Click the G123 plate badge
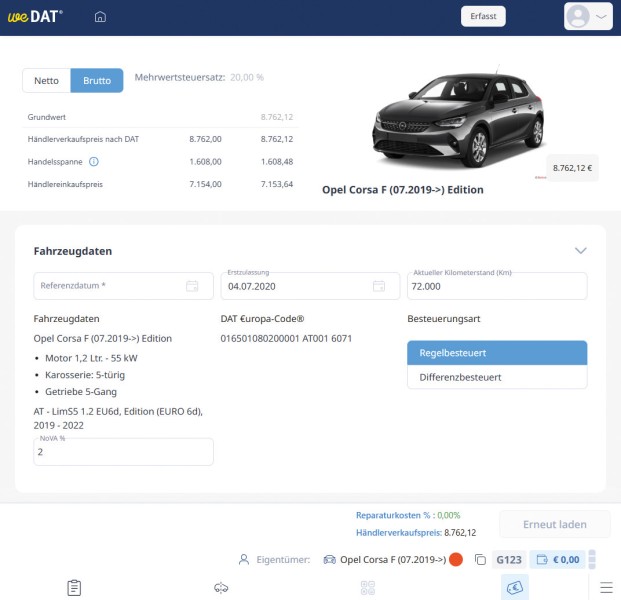621x600 pixels. (509, 560)
